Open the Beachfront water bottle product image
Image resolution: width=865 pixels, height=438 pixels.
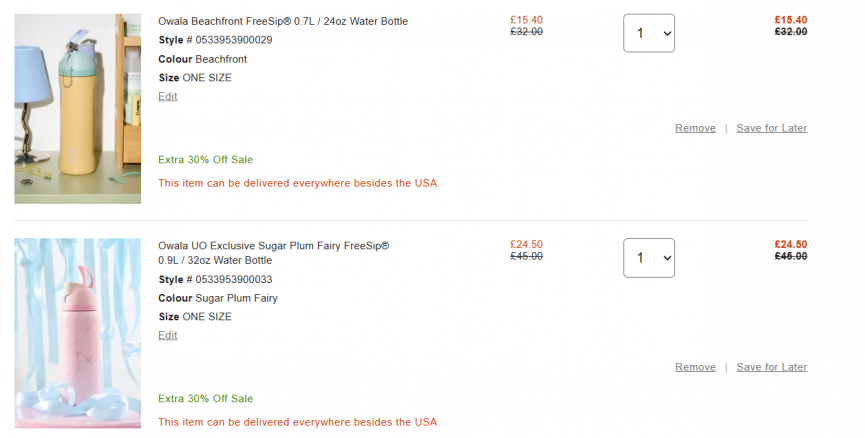[77, 108]
